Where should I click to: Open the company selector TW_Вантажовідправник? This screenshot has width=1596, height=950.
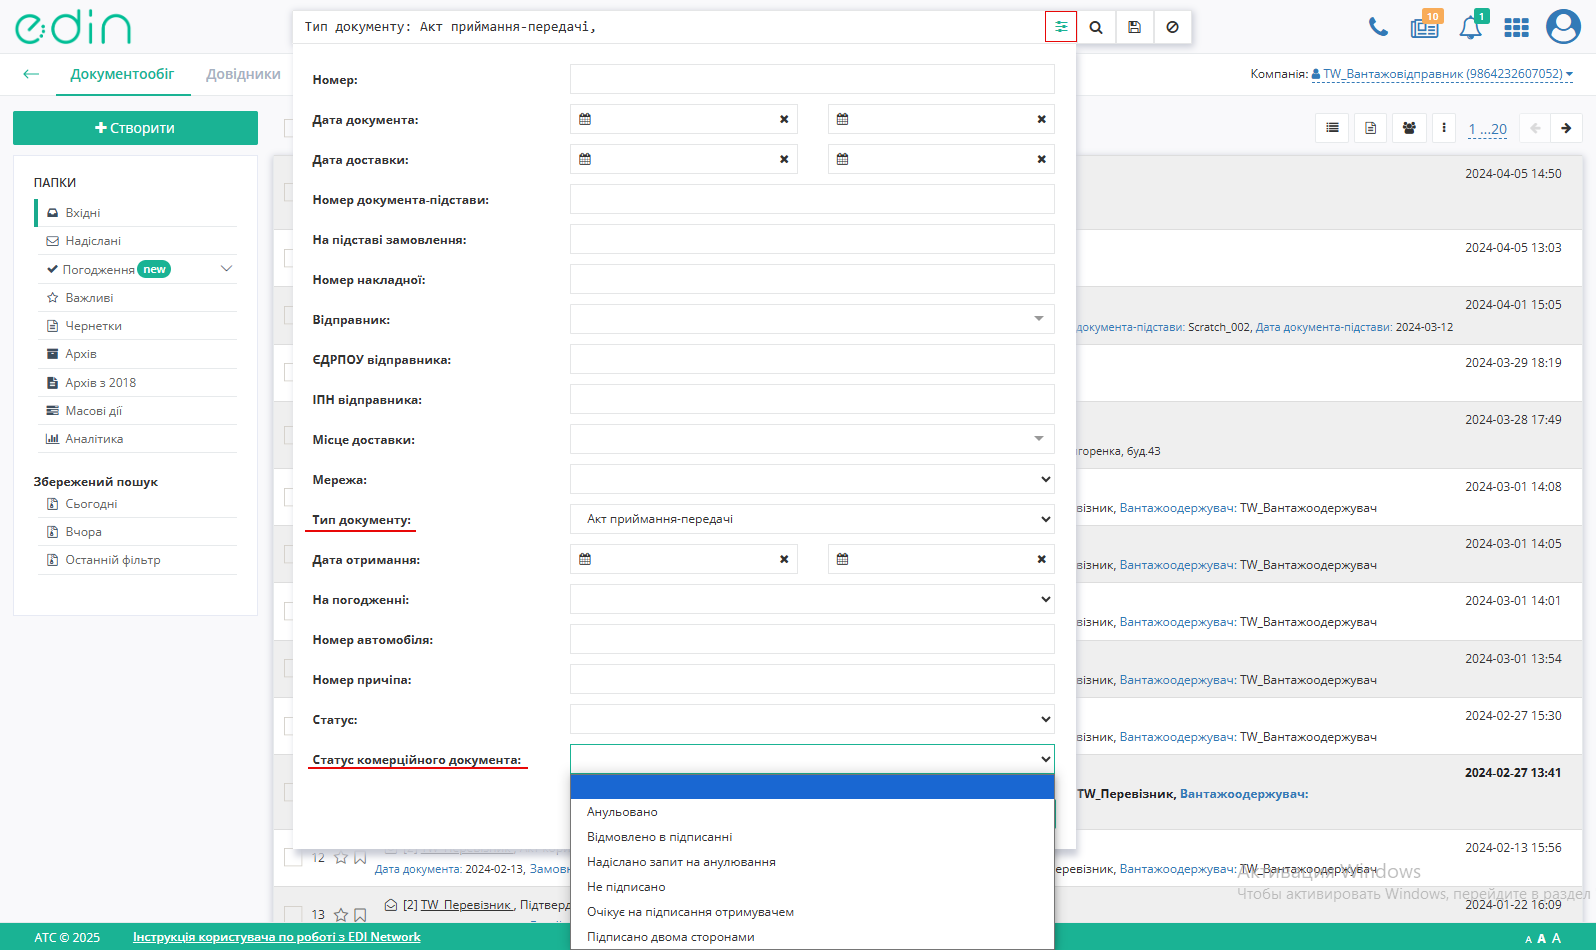(x=1442, y=74)
